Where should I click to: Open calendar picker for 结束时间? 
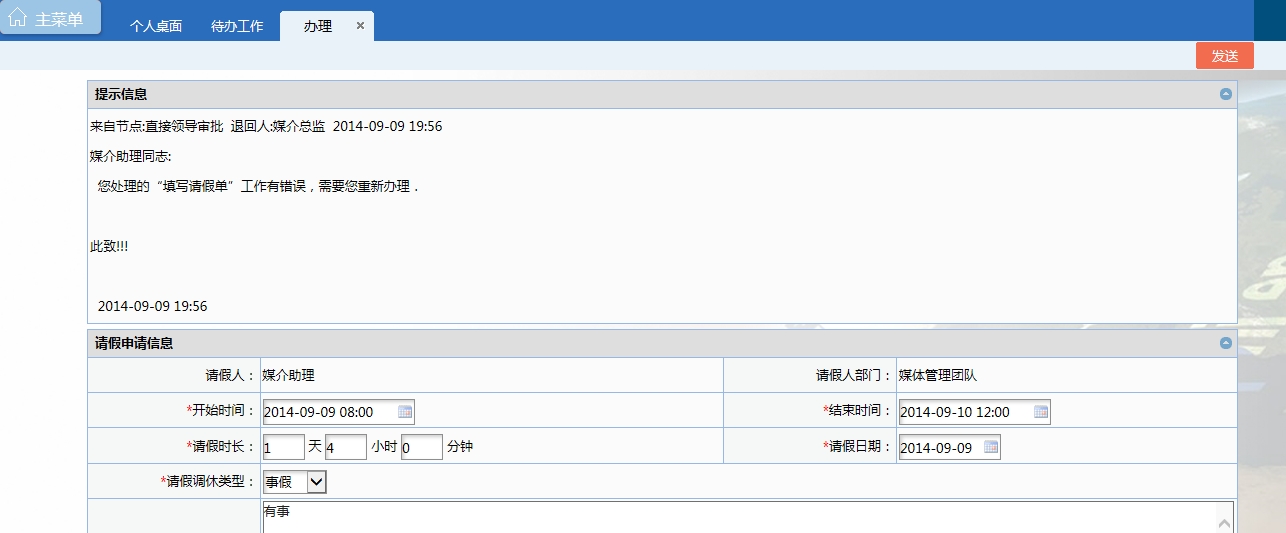tap(1041, 411)
